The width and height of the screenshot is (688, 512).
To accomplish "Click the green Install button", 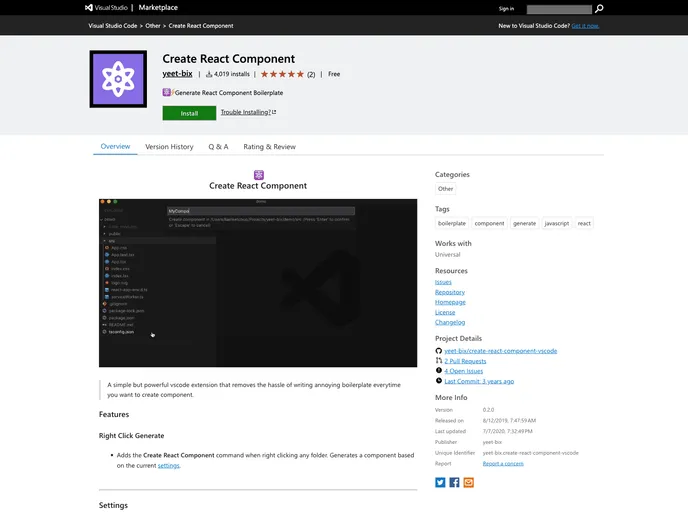I will click(189, 113).
